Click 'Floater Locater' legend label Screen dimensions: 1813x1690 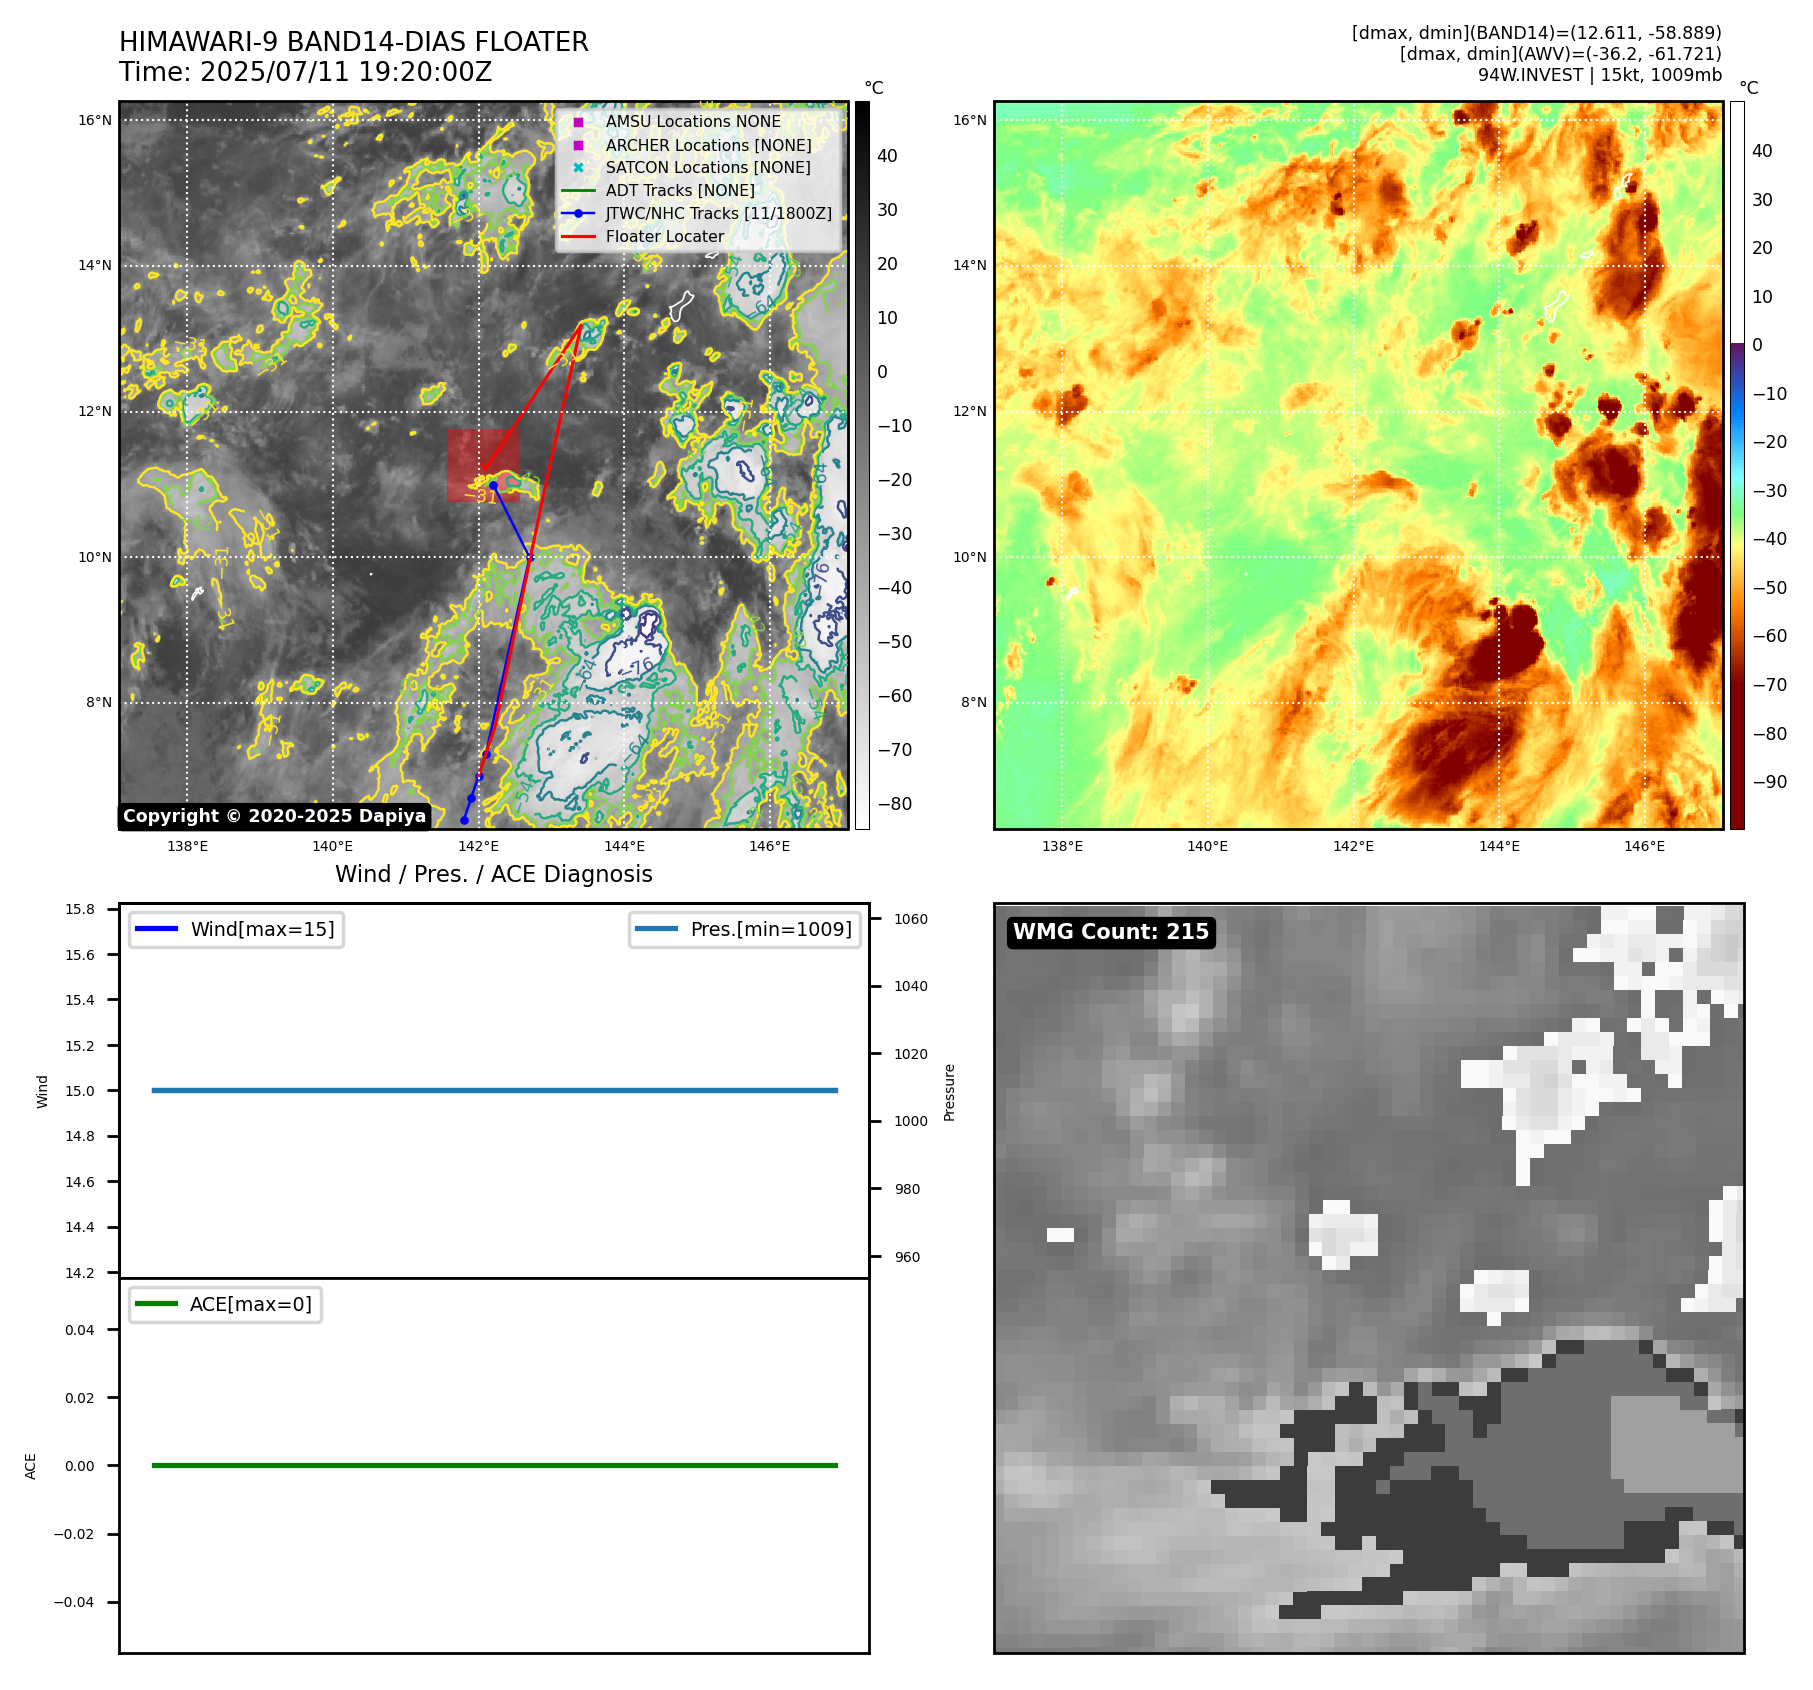[665, 236]
